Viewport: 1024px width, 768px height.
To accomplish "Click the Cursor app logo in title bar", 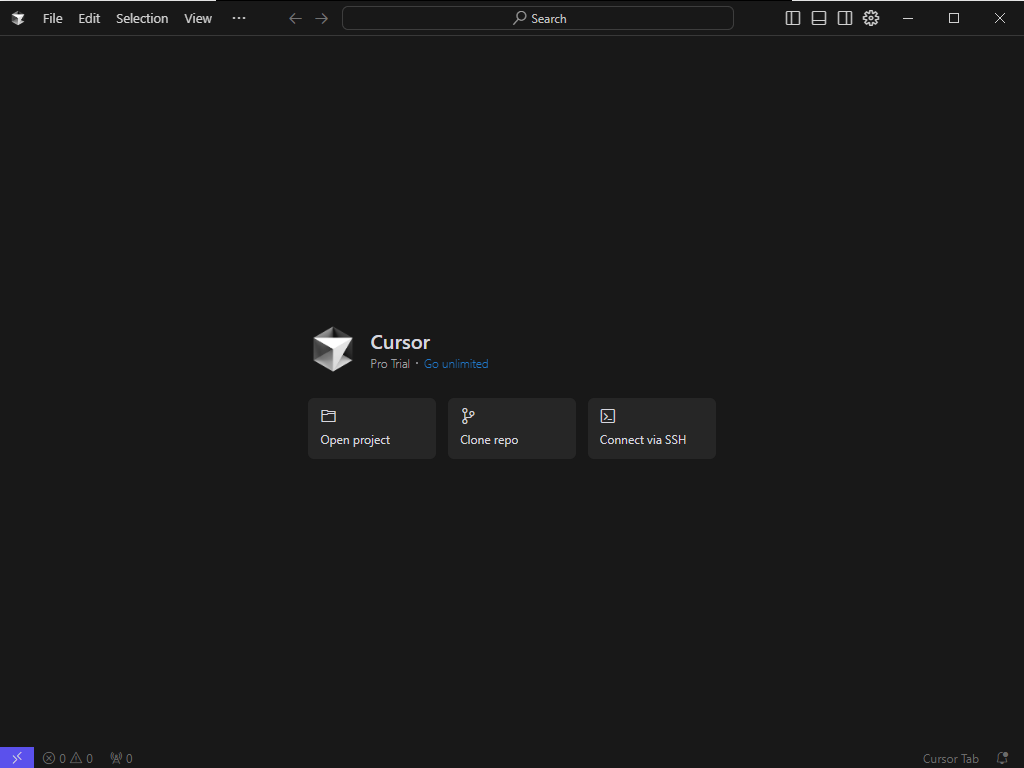I will point(18,18).
